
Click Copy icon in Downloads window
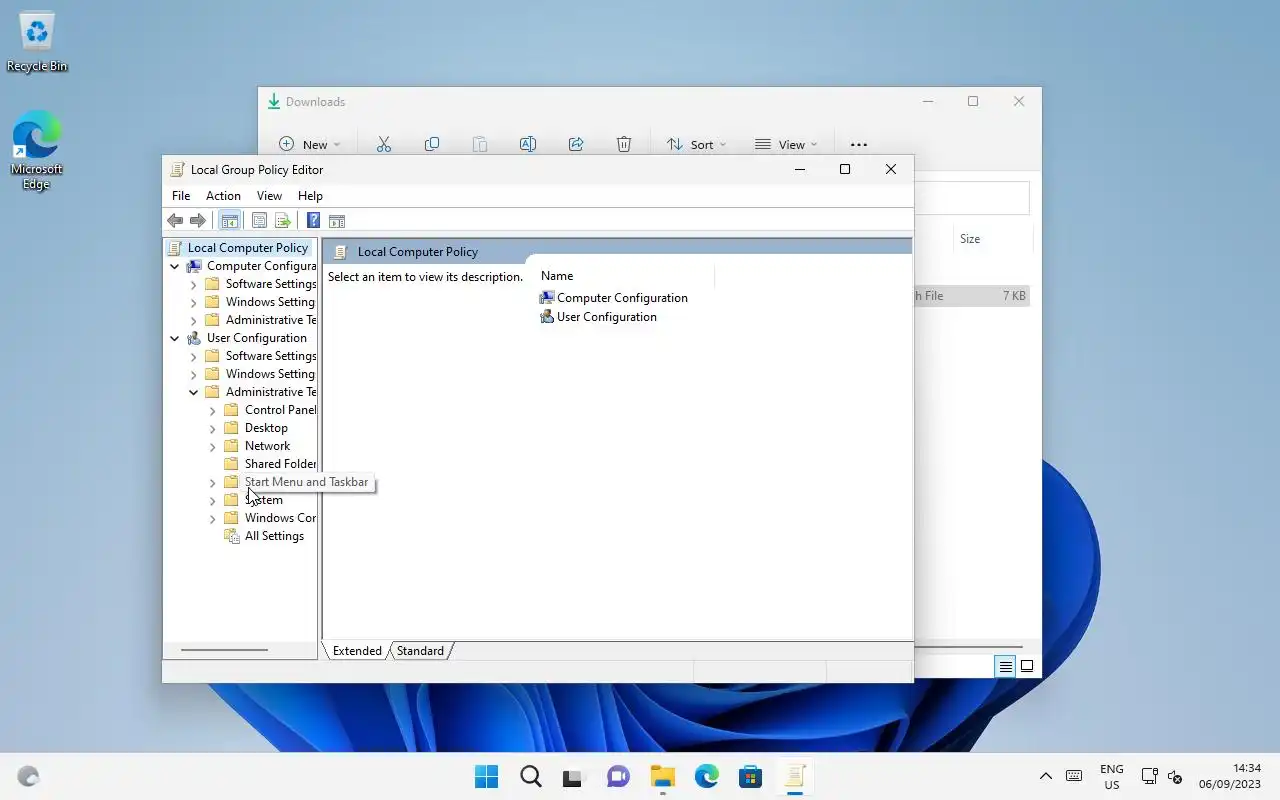pyautogui.click(x=432, y=144)
